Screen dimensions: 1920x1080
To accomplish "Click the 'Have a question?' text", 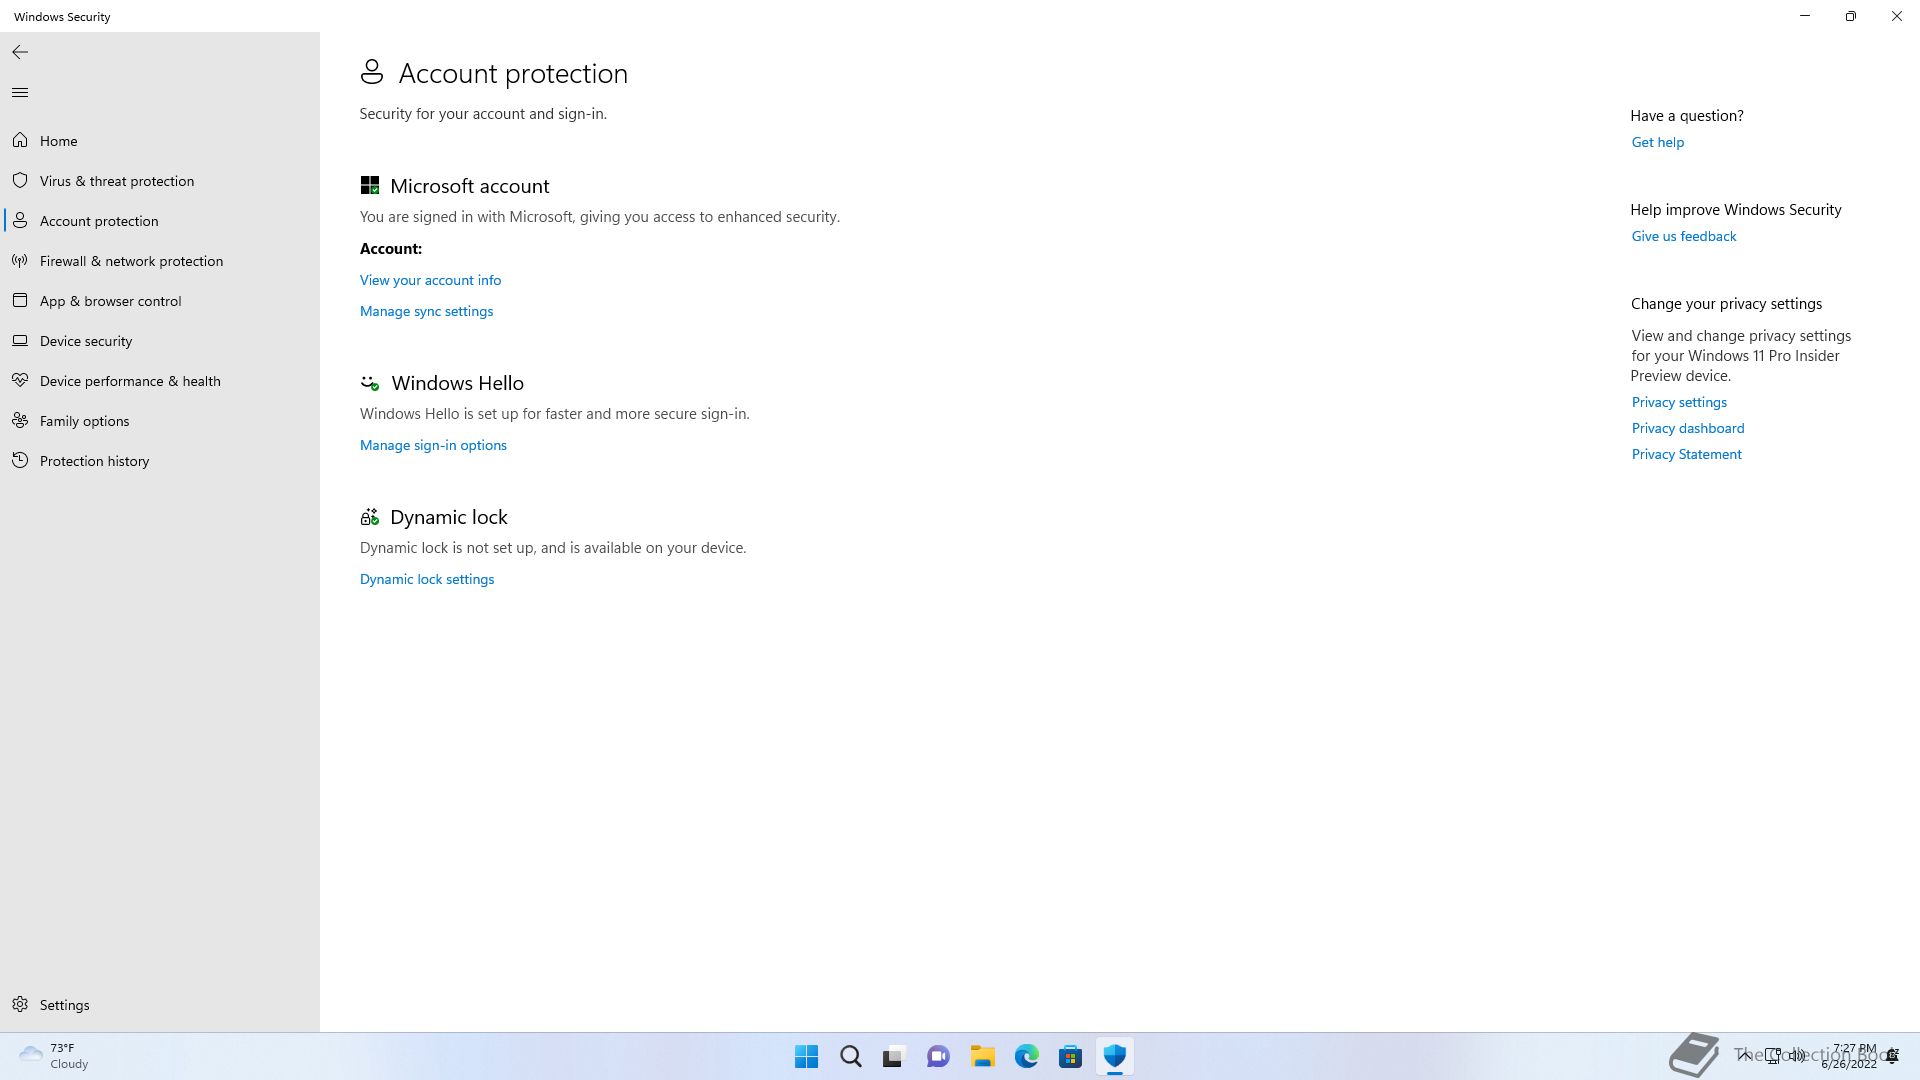I will tap(1686, 116).
